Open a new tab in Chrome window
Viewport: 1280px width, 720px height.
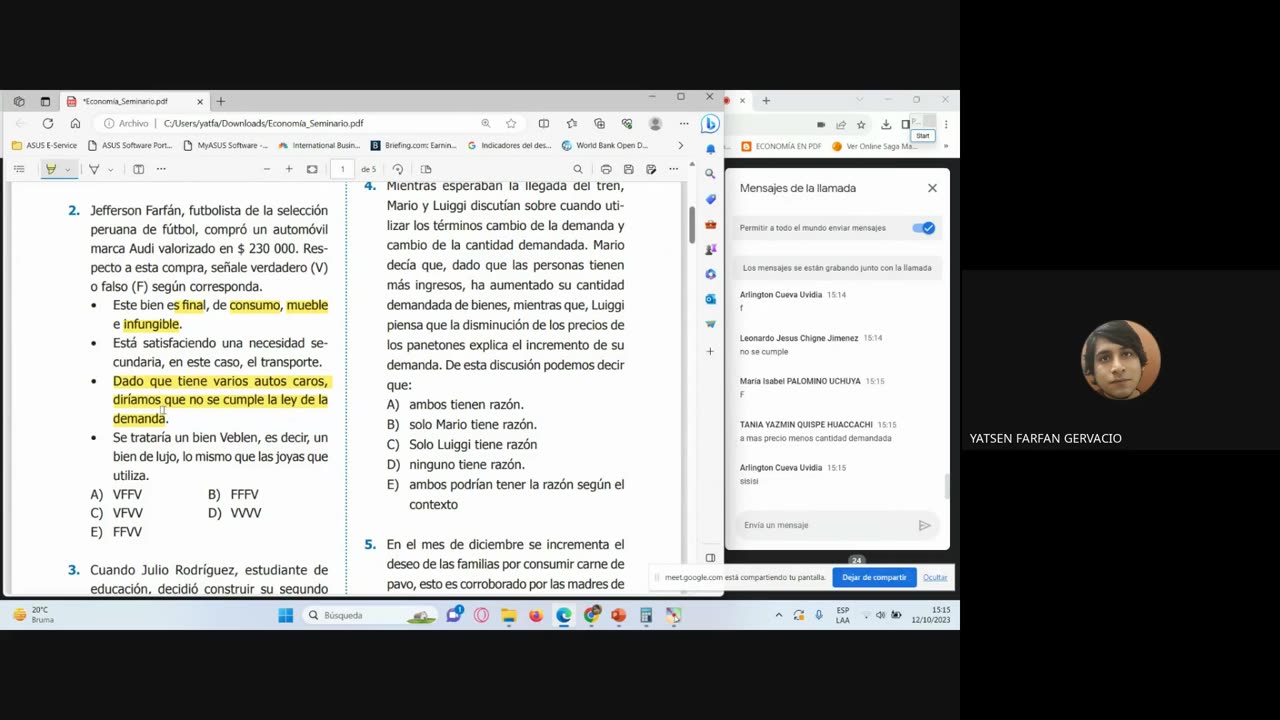tap(766, 100)
